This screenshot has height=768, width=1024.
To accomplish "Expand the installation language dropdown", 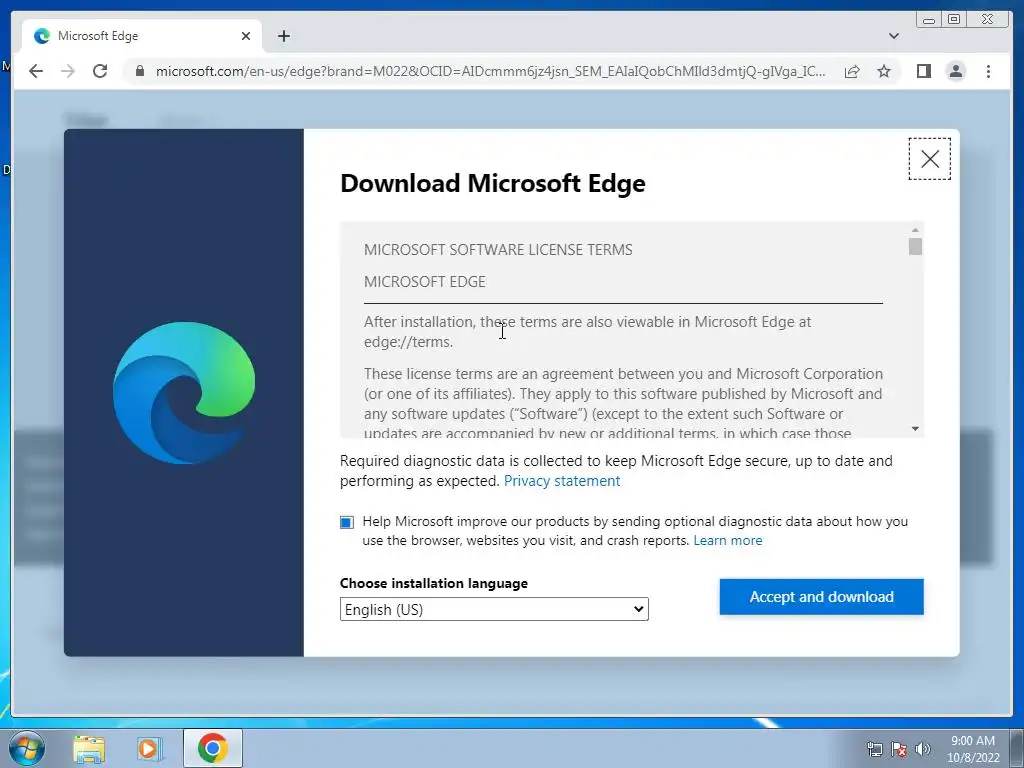I will point(494,609).
